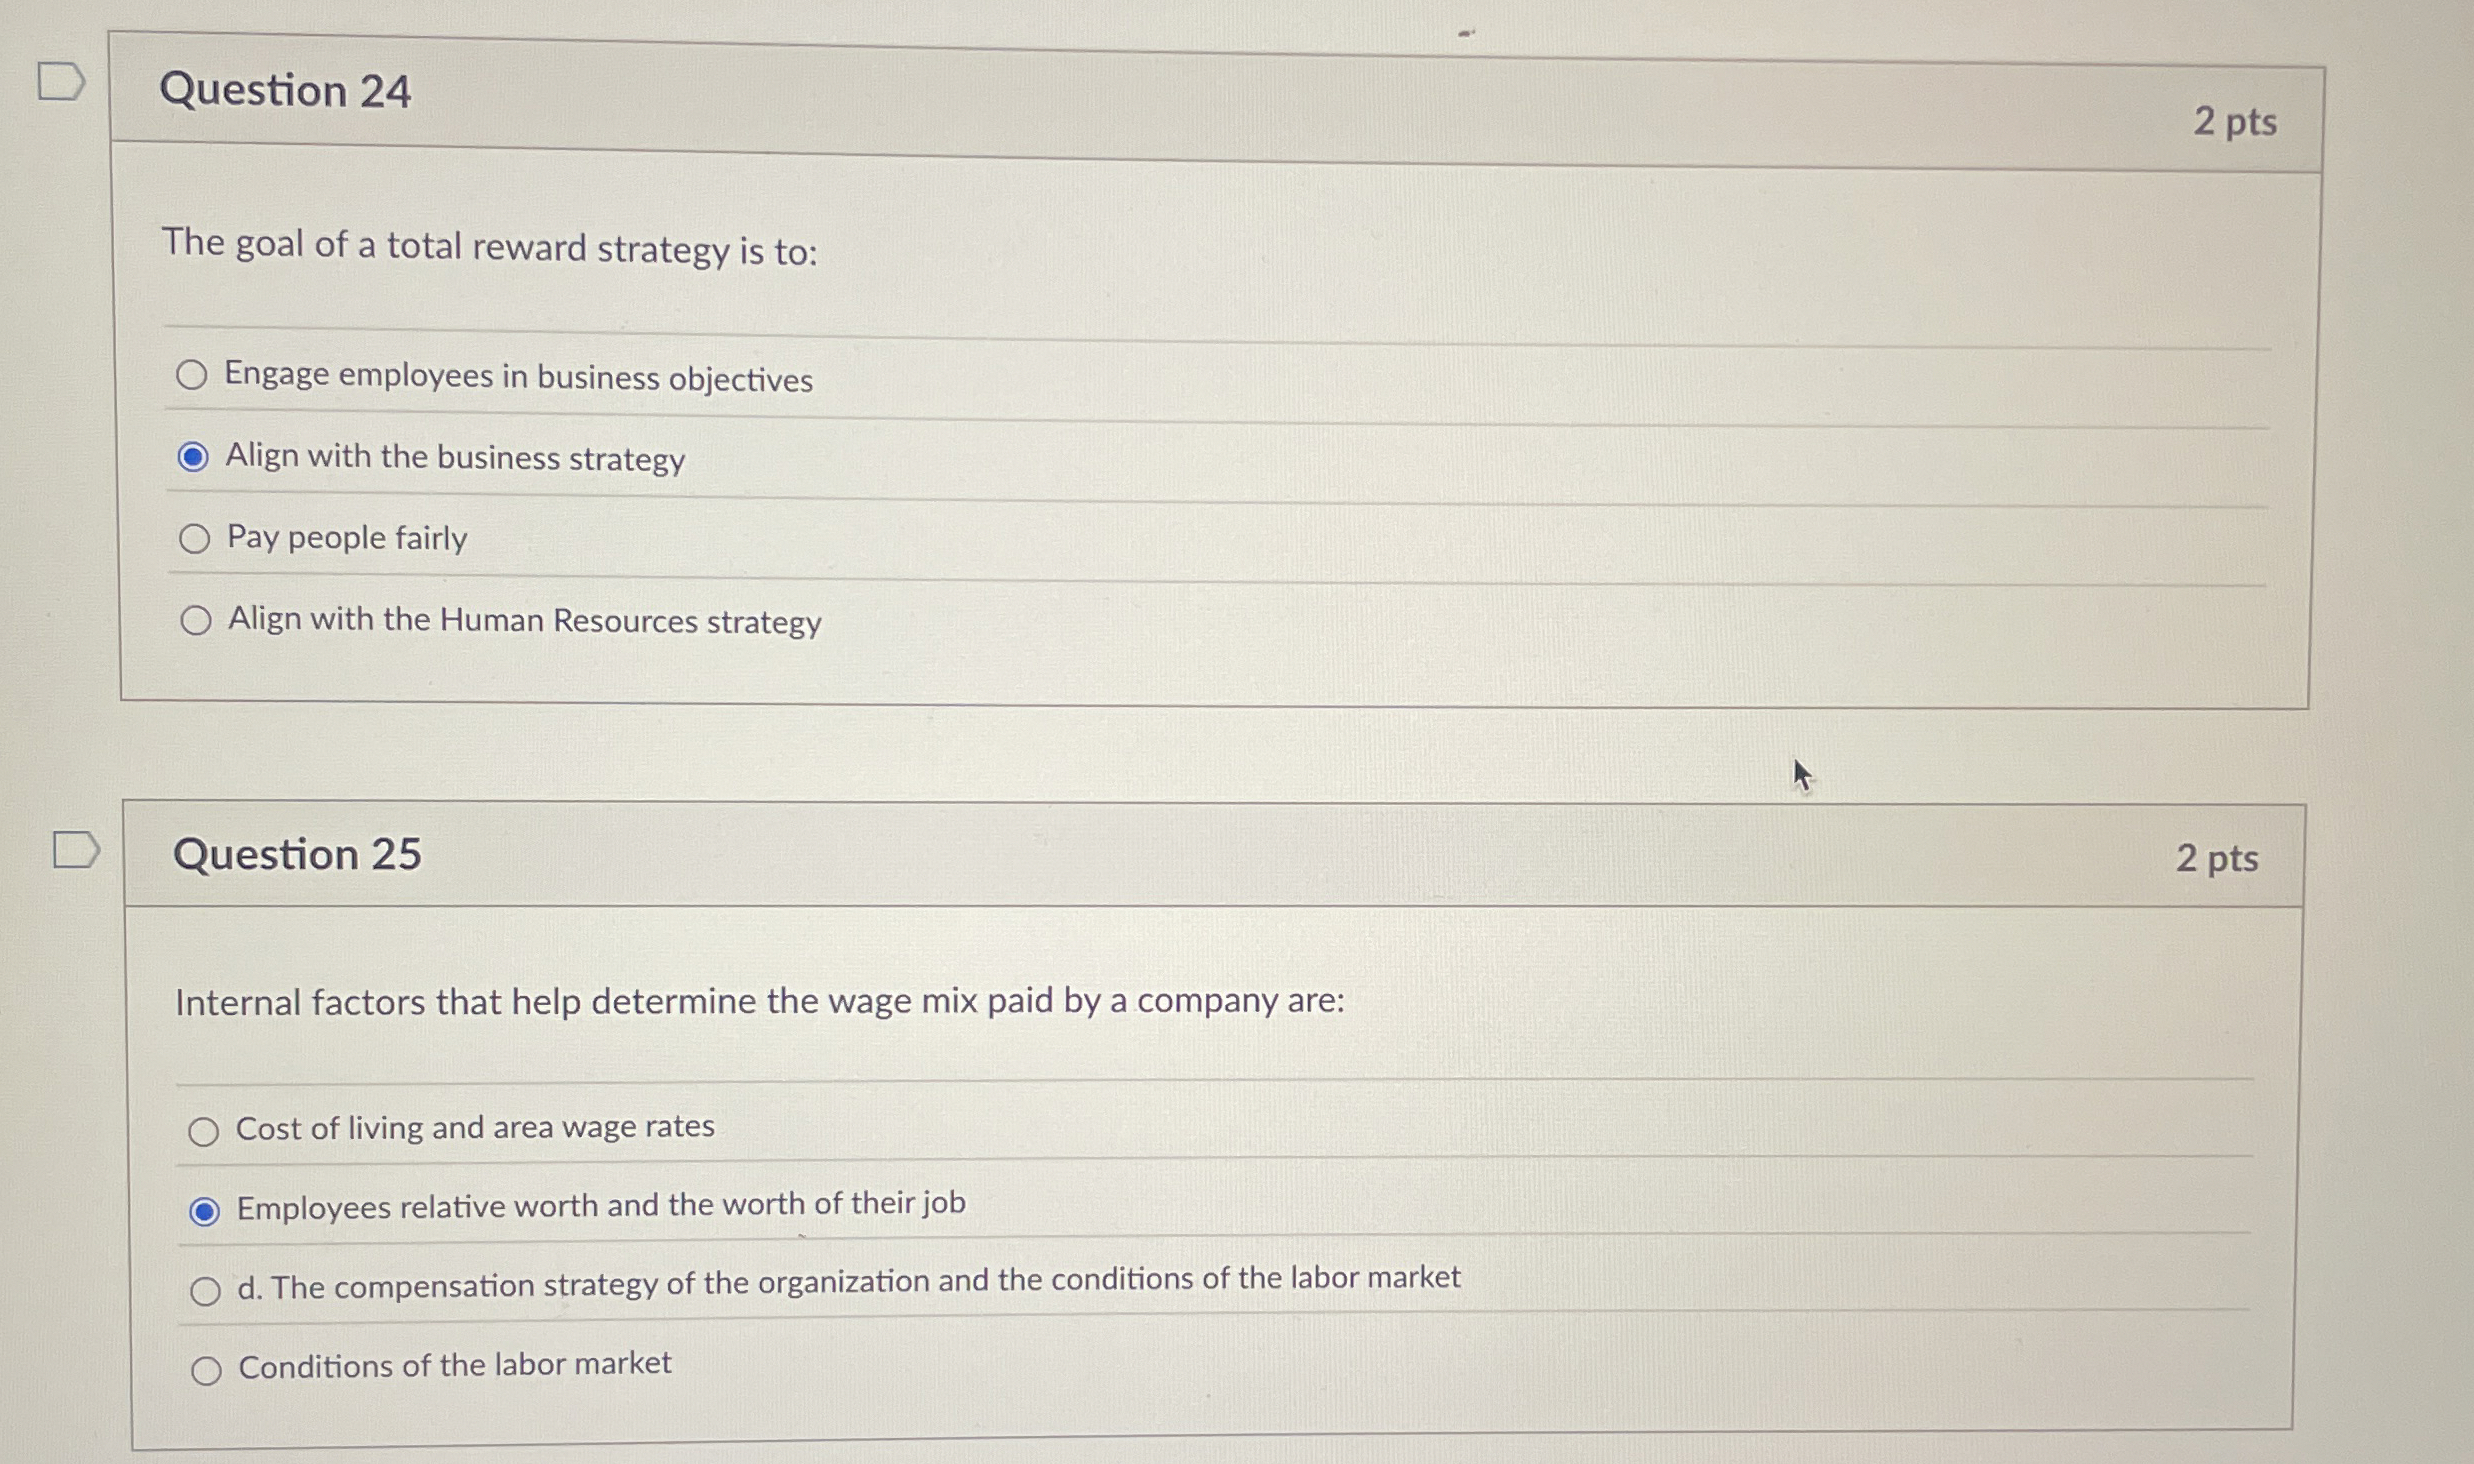This screenshot has width=2474, height=1464.
Task: Click 'Conditions of the labor market' answer text
Action: tap(455, 1365)
